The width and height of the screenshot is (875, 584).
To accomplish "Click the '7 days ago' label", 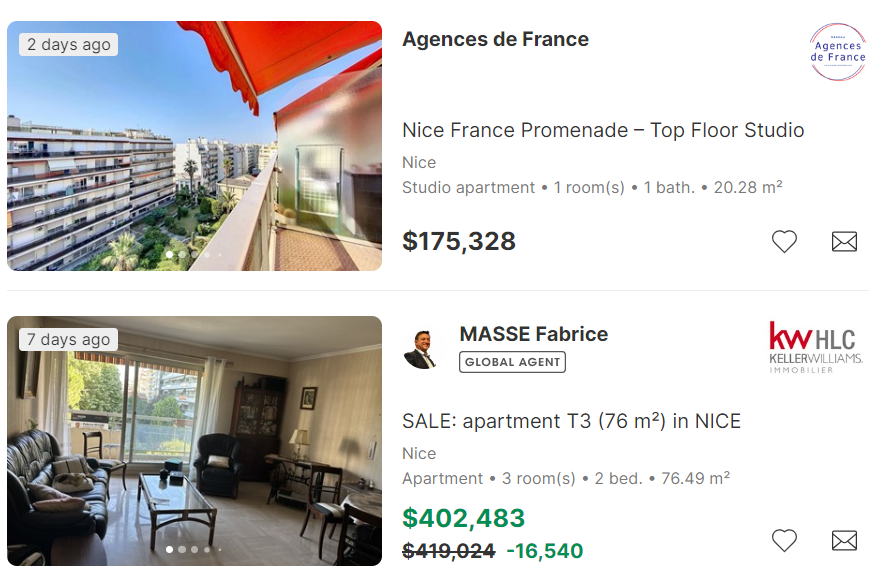I will click(68, 339).
